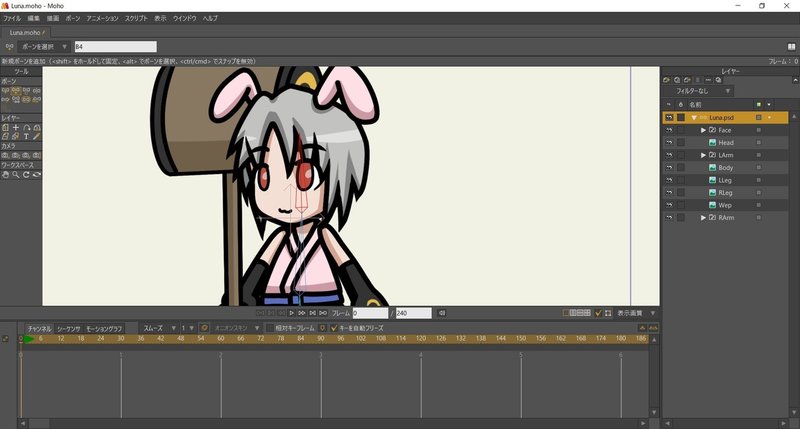The image size is (800, 429).
Task: Click the Play button in playback controls
Action: pyautogui.click(x=291, y=313)
